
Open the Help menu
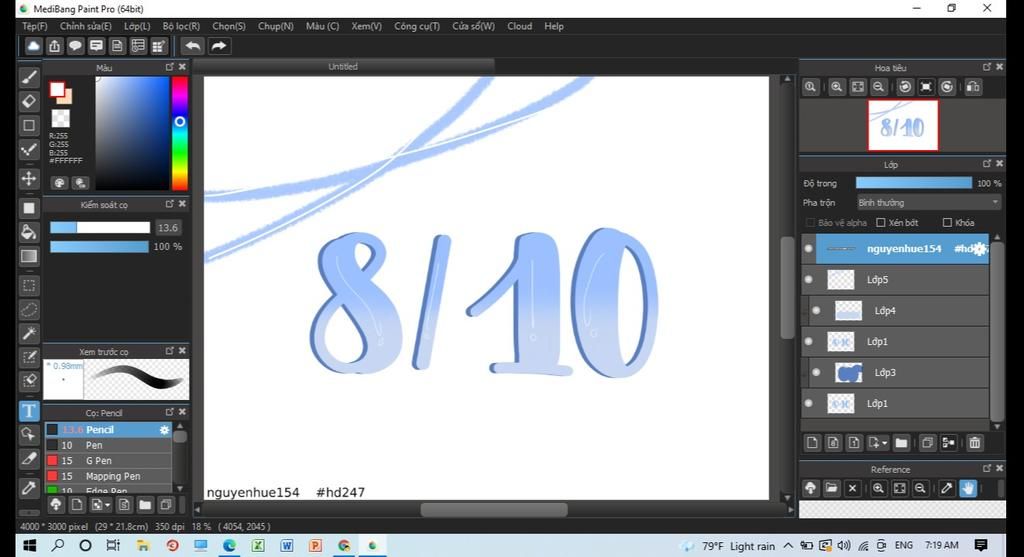pyautogui.click(x=554, y=26)
